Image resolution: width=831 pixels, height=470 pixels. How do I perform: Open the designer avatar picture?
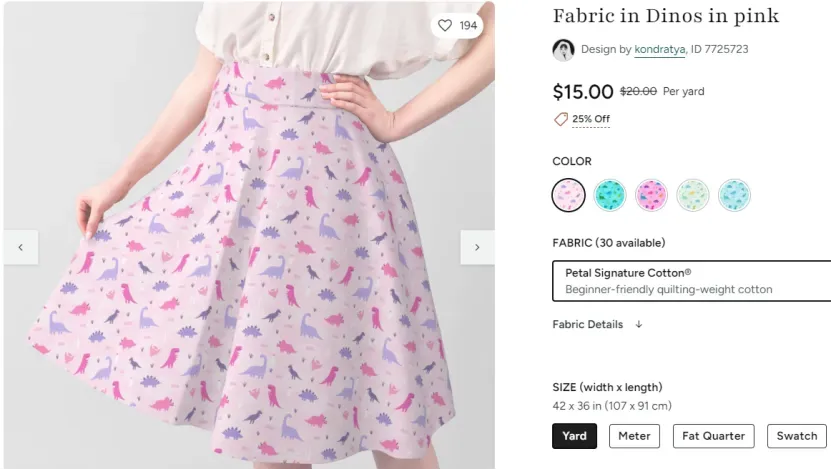563,50
